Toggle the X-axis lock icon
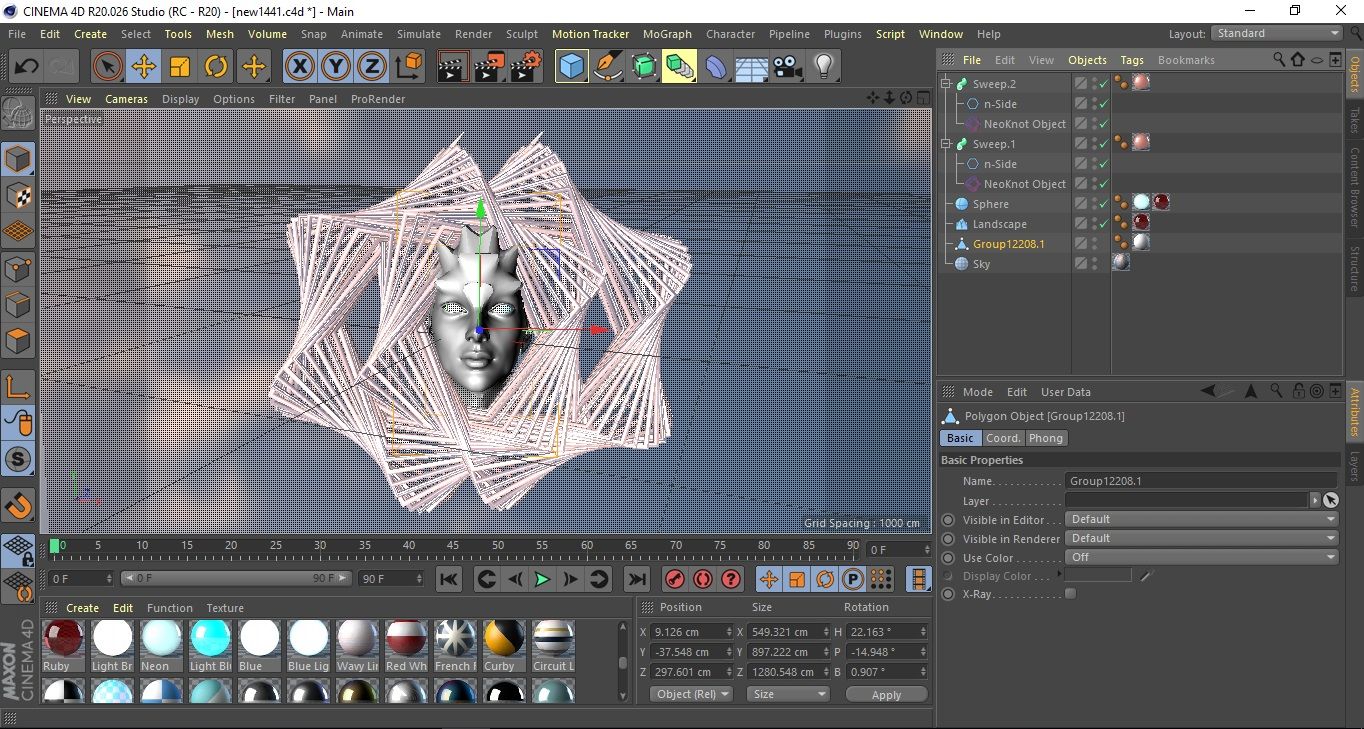1364x729 pixels. tap(298, 67)
